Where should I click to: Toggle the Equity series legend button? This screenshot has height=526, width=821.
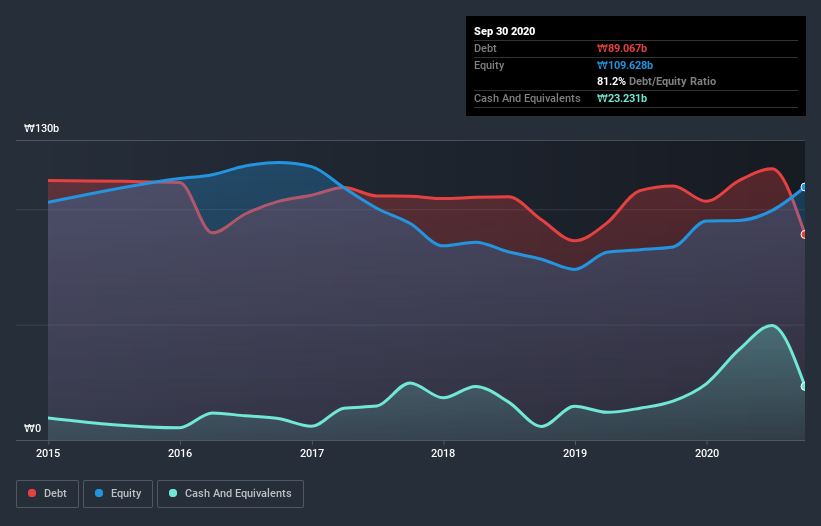pos(118,494)
